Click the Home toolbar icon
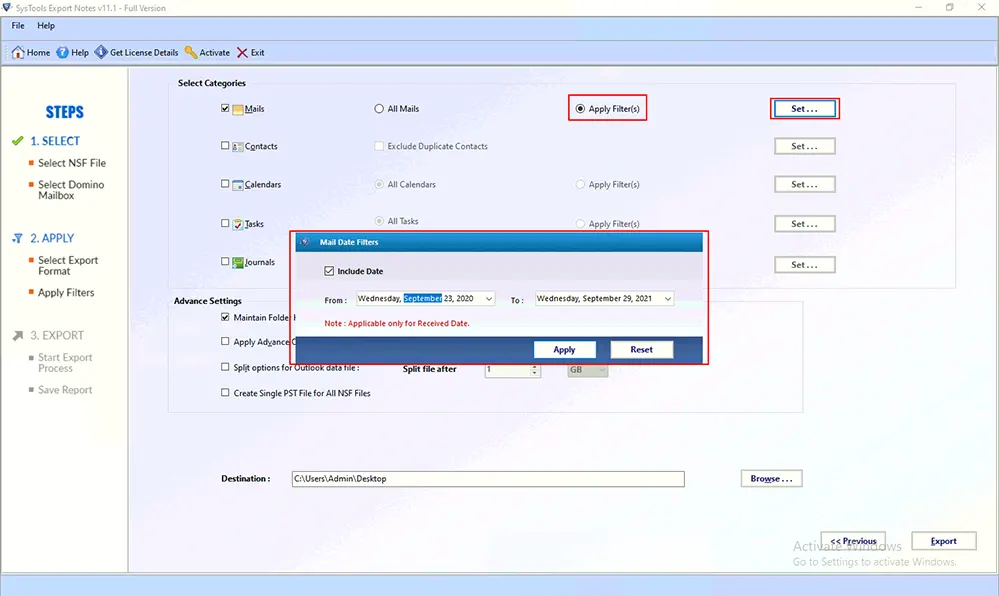This screenshot has height=596, width=999. point(18,52)
